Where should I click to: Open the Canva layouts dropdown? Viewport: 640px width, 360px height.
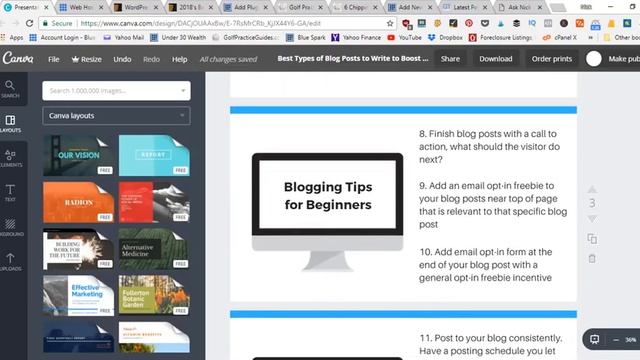(116, 116)
